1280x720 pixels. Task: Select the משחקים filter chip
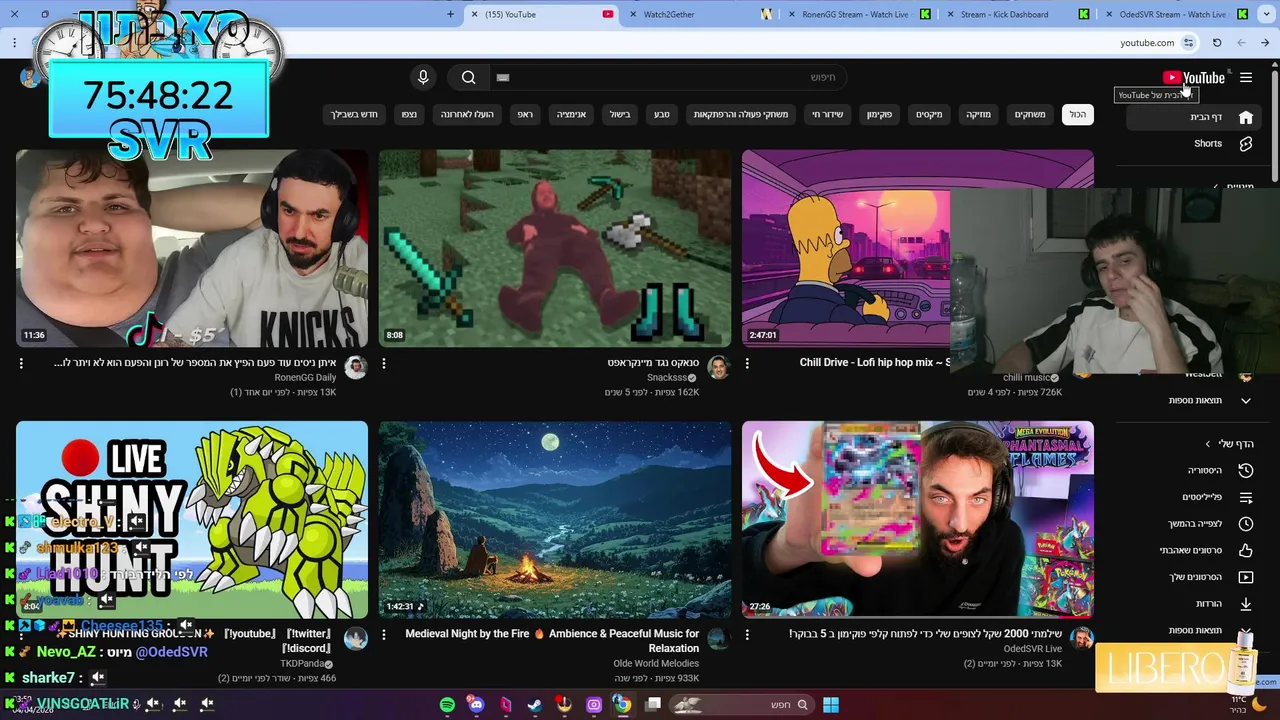[1030, 114]
